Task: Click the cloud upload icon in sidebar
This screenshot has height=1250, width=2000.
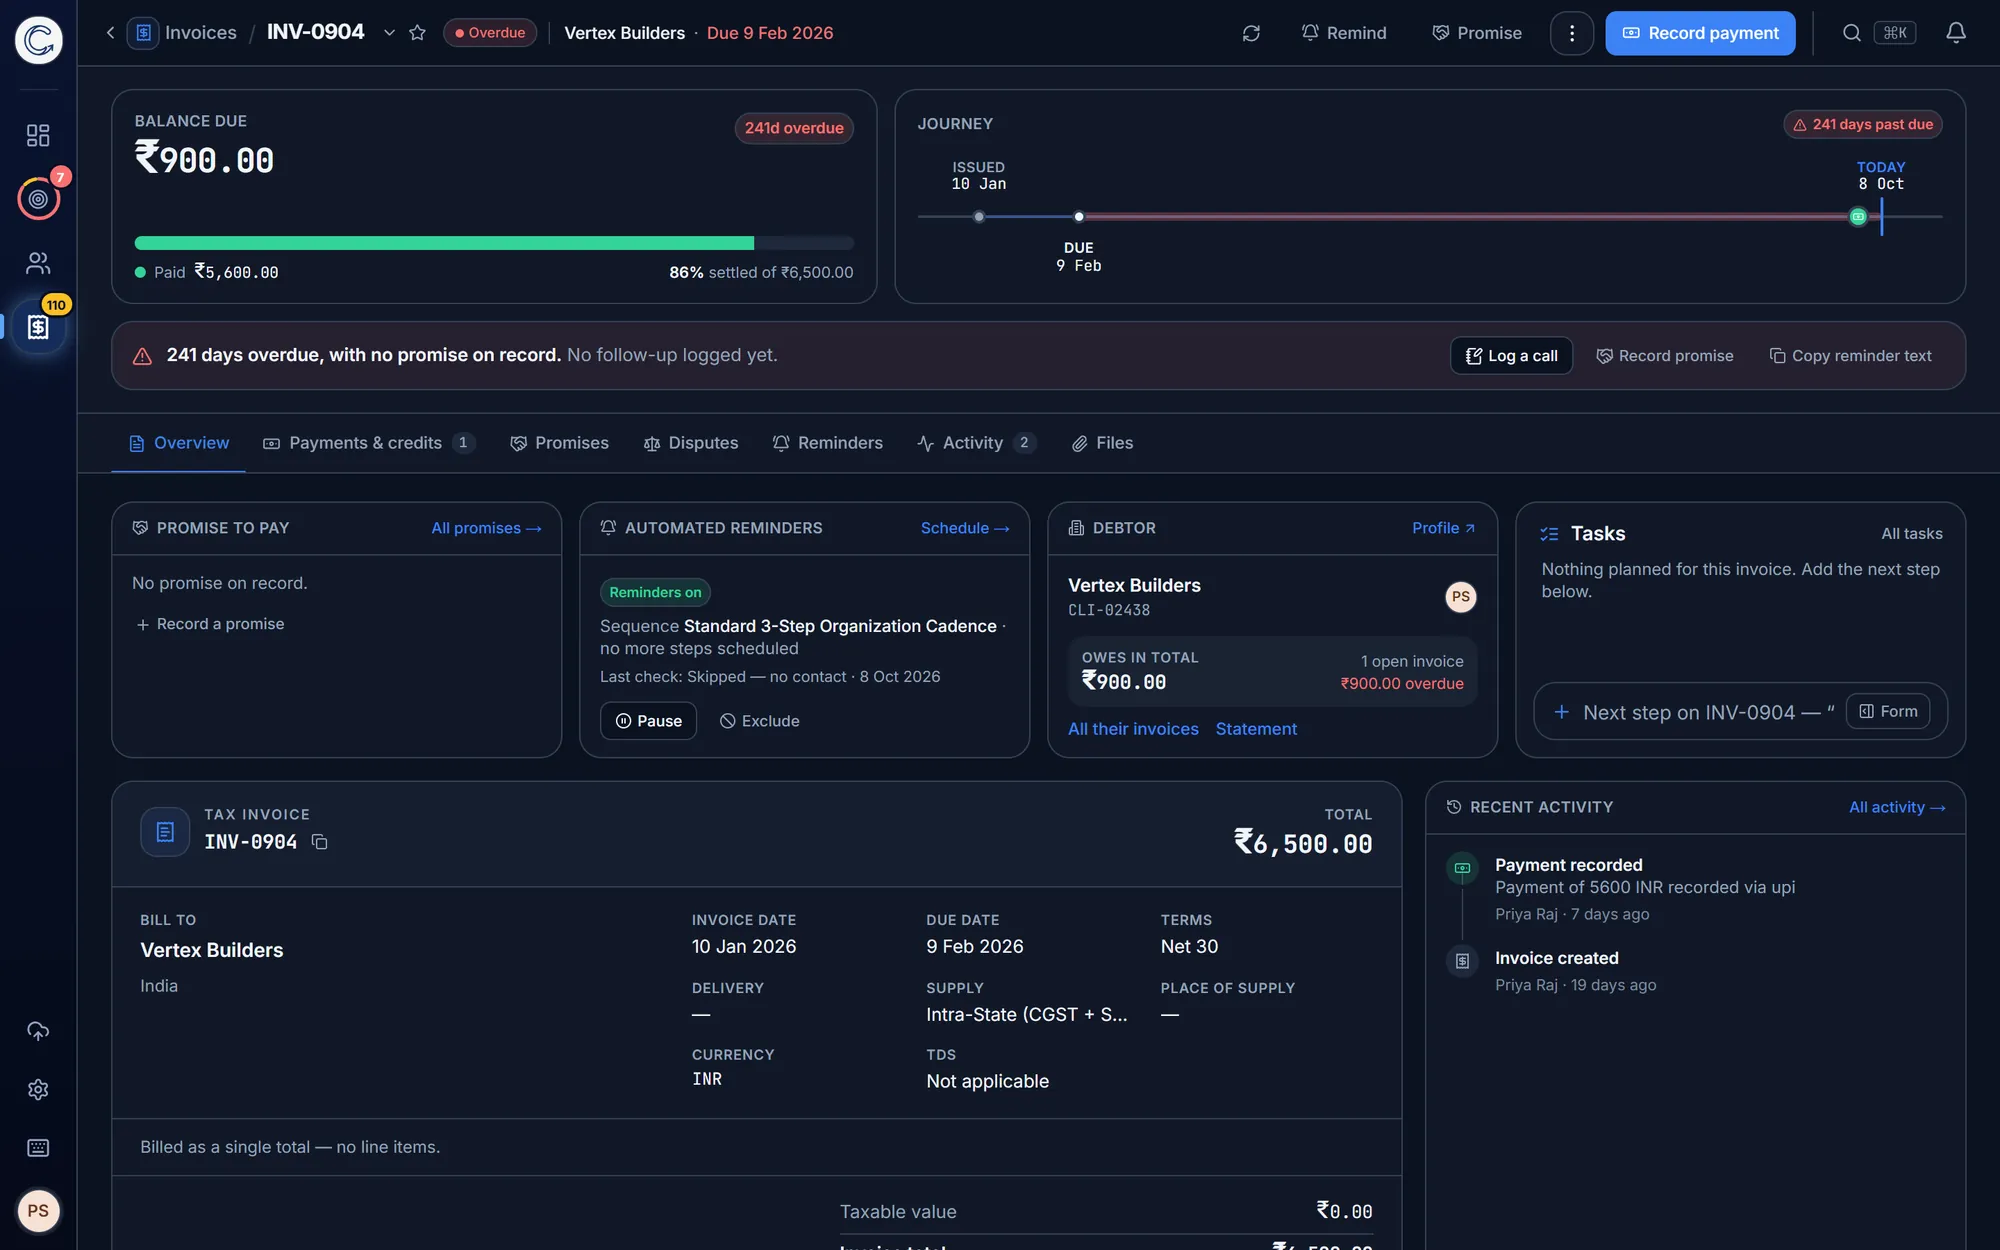Action: pyautogui.click(x=38, y=1031)
